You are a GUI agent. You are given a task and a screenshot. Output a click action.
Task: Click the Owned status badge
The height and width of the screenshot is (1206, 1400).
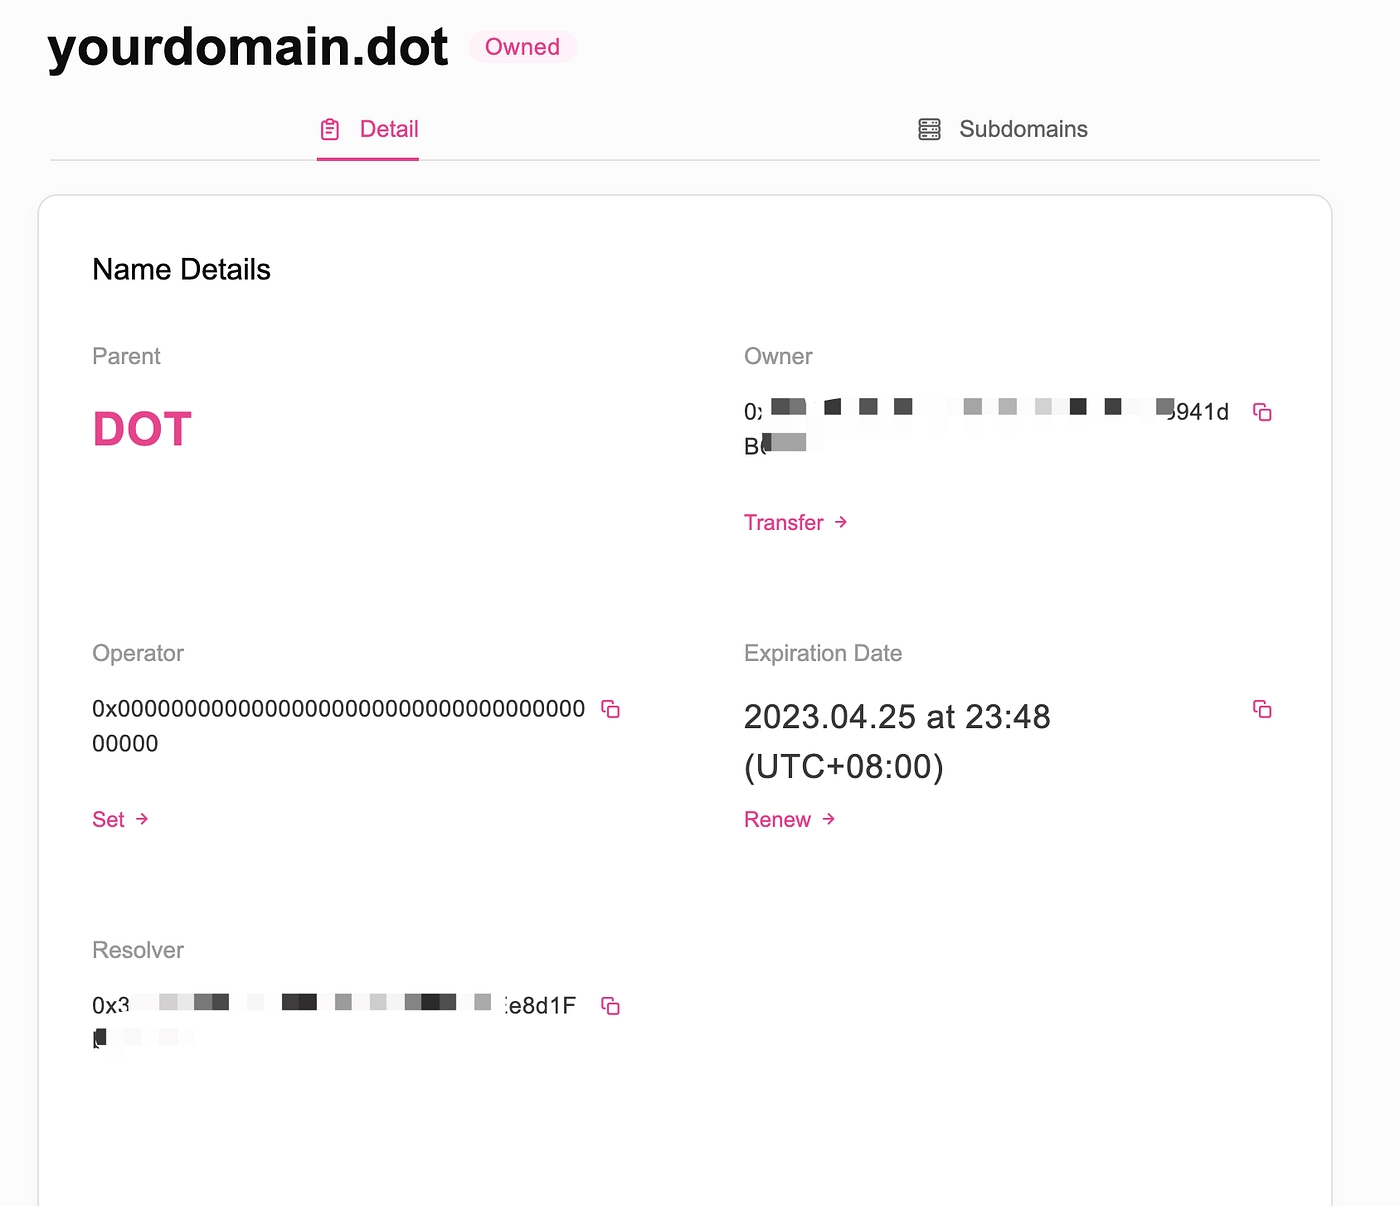coord(522,47)
